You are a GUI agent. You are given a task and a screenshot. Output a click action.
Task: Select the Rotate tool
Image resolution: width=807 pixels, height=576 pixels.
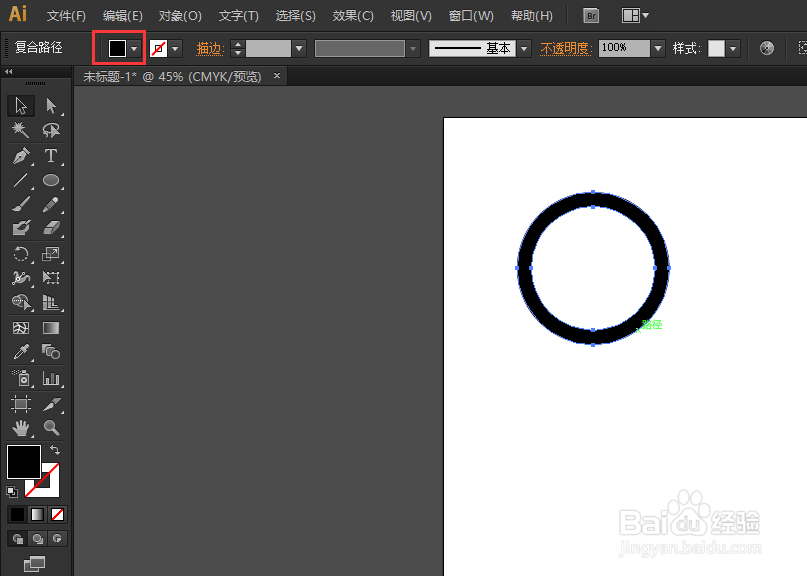coord(21,254)
